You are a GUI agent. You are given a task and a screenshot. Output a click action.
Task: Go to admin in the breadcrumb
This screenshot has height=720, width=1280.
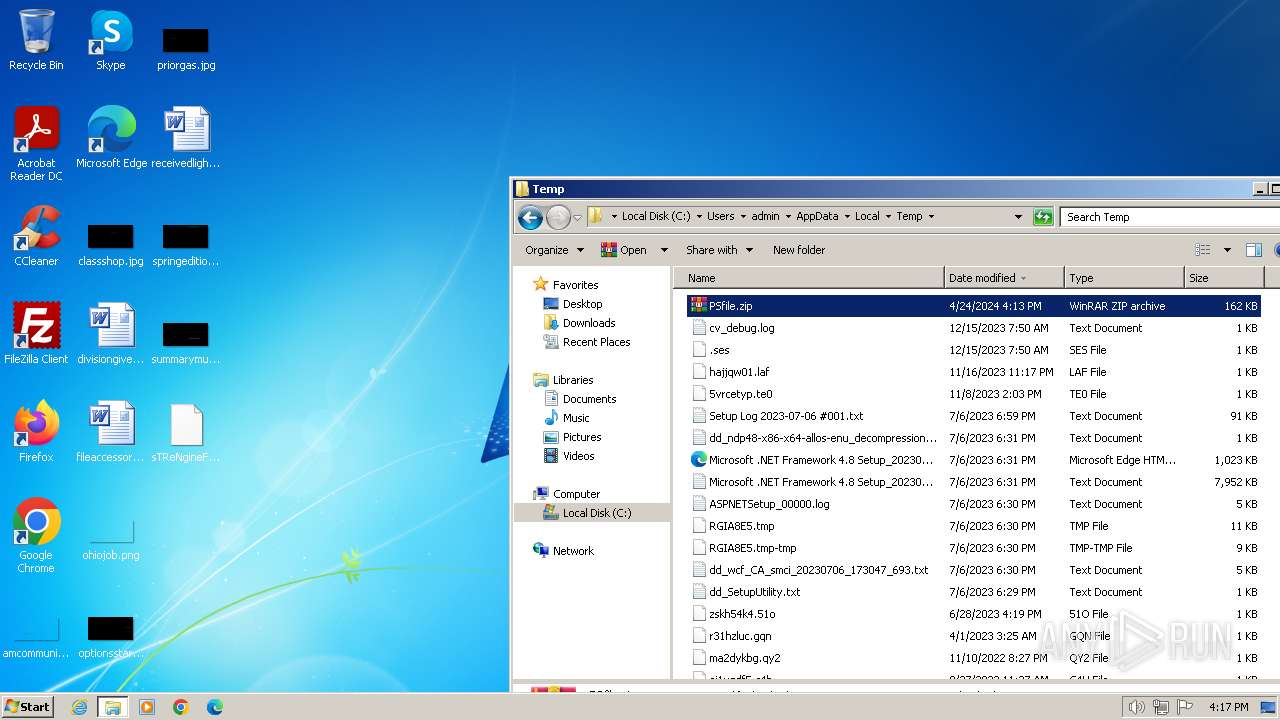765,216
